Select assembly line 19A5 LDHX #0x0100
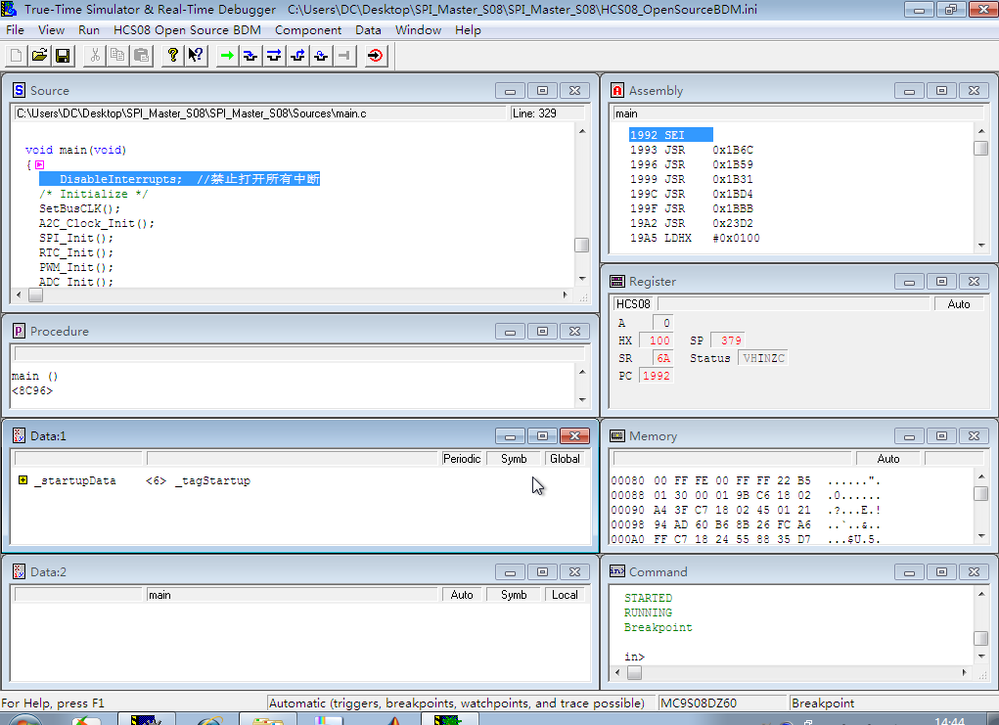This screenshot has height=725, width=999. 694,238
